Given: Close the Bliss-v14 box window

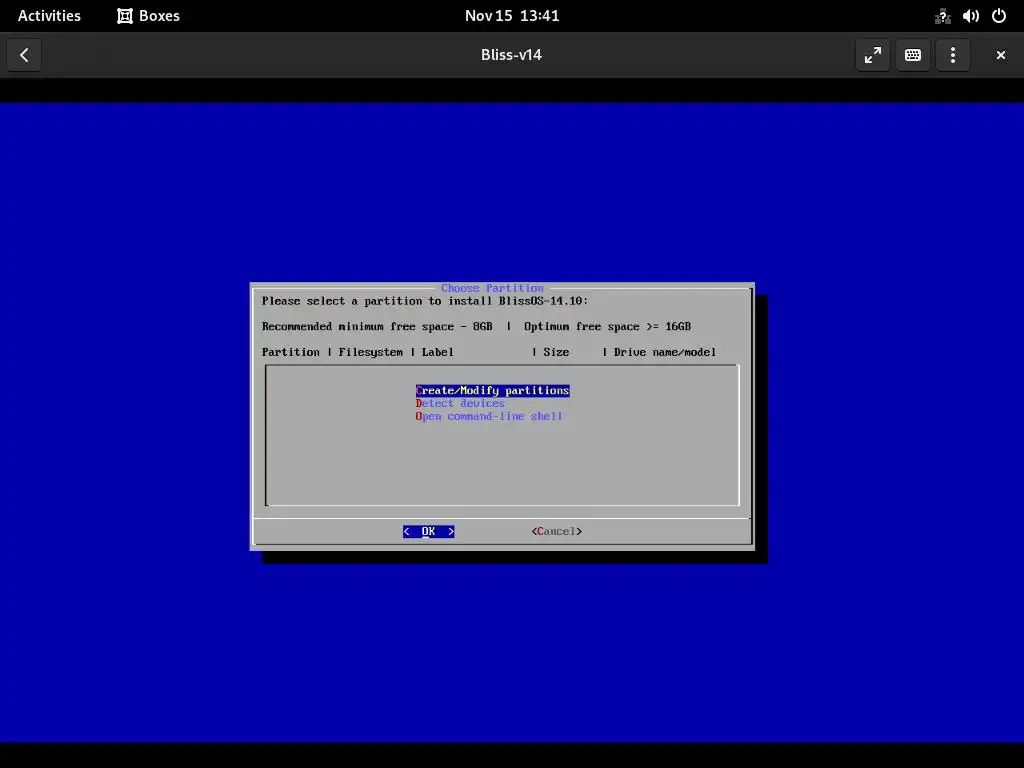Looking at the screenshot, I should point(1000,55).
